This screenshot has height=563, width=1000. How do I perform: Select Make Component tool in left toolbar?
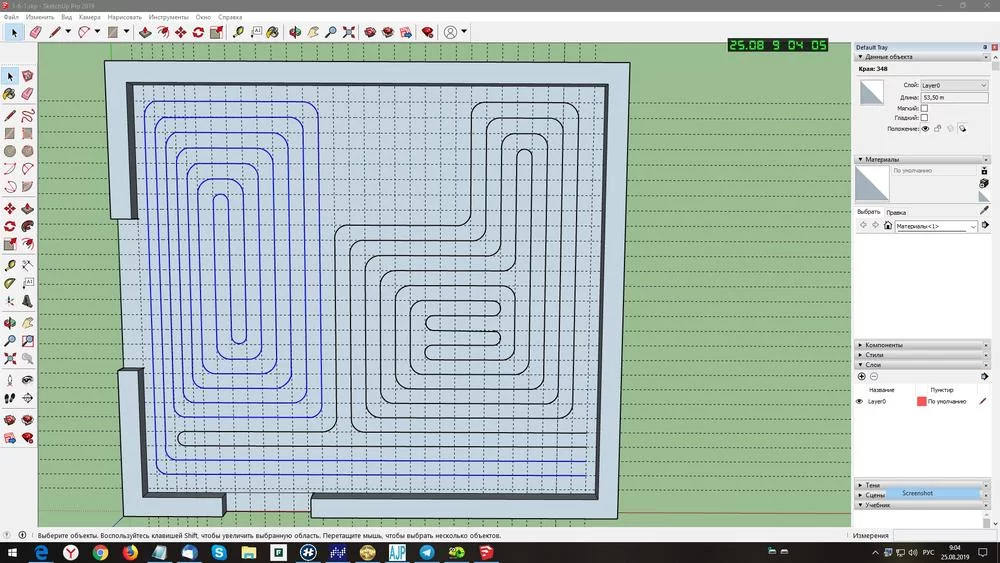point(27,76)
